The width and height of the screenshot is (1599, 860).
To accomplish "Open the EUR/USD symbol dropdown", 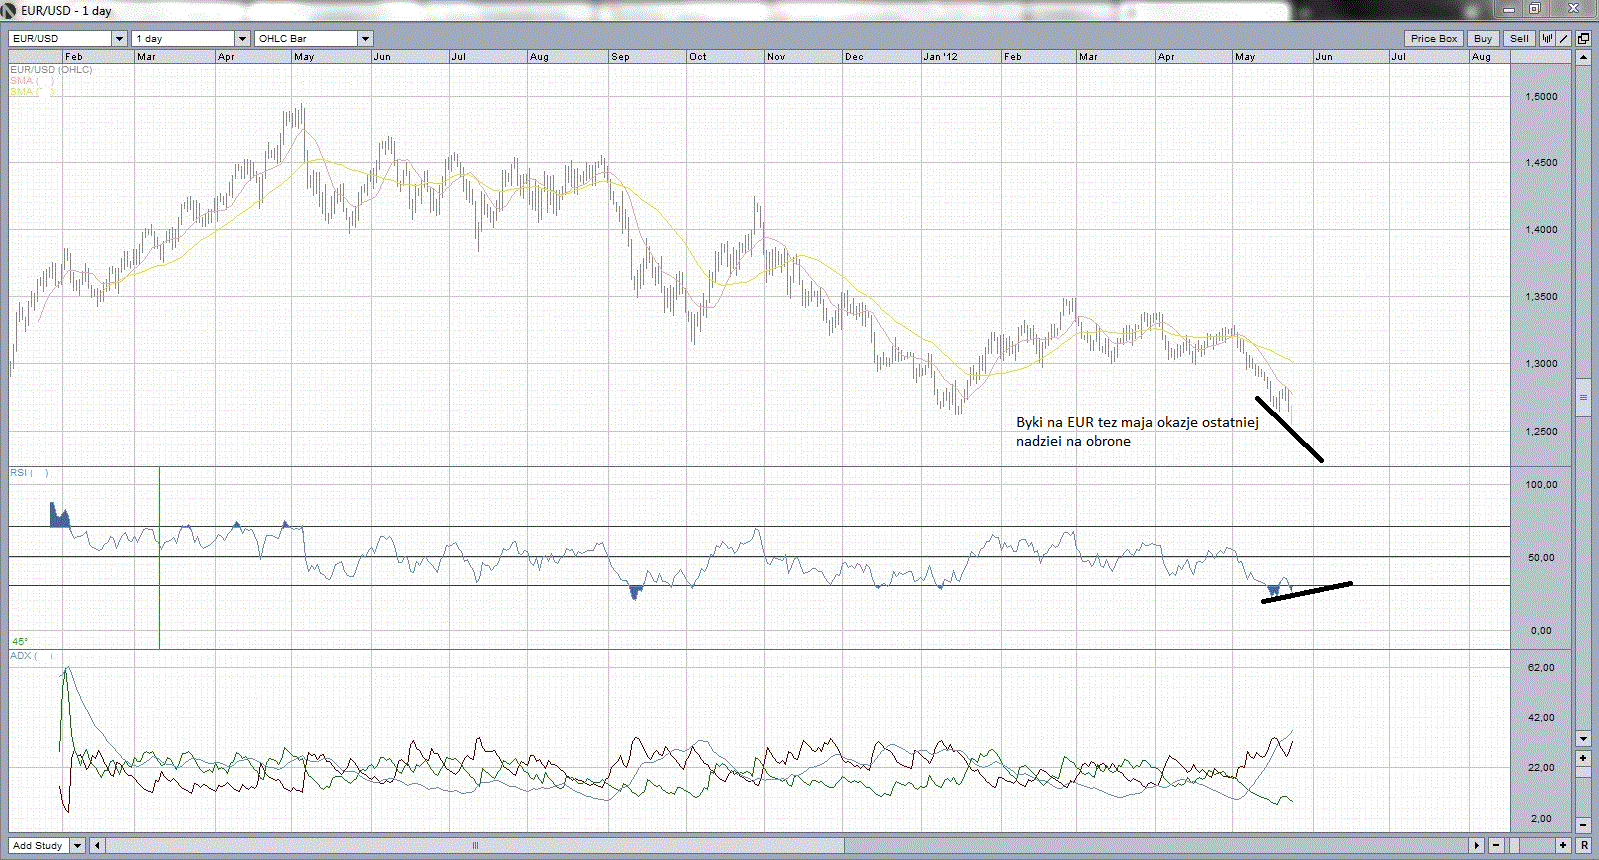I will [119, 39].
